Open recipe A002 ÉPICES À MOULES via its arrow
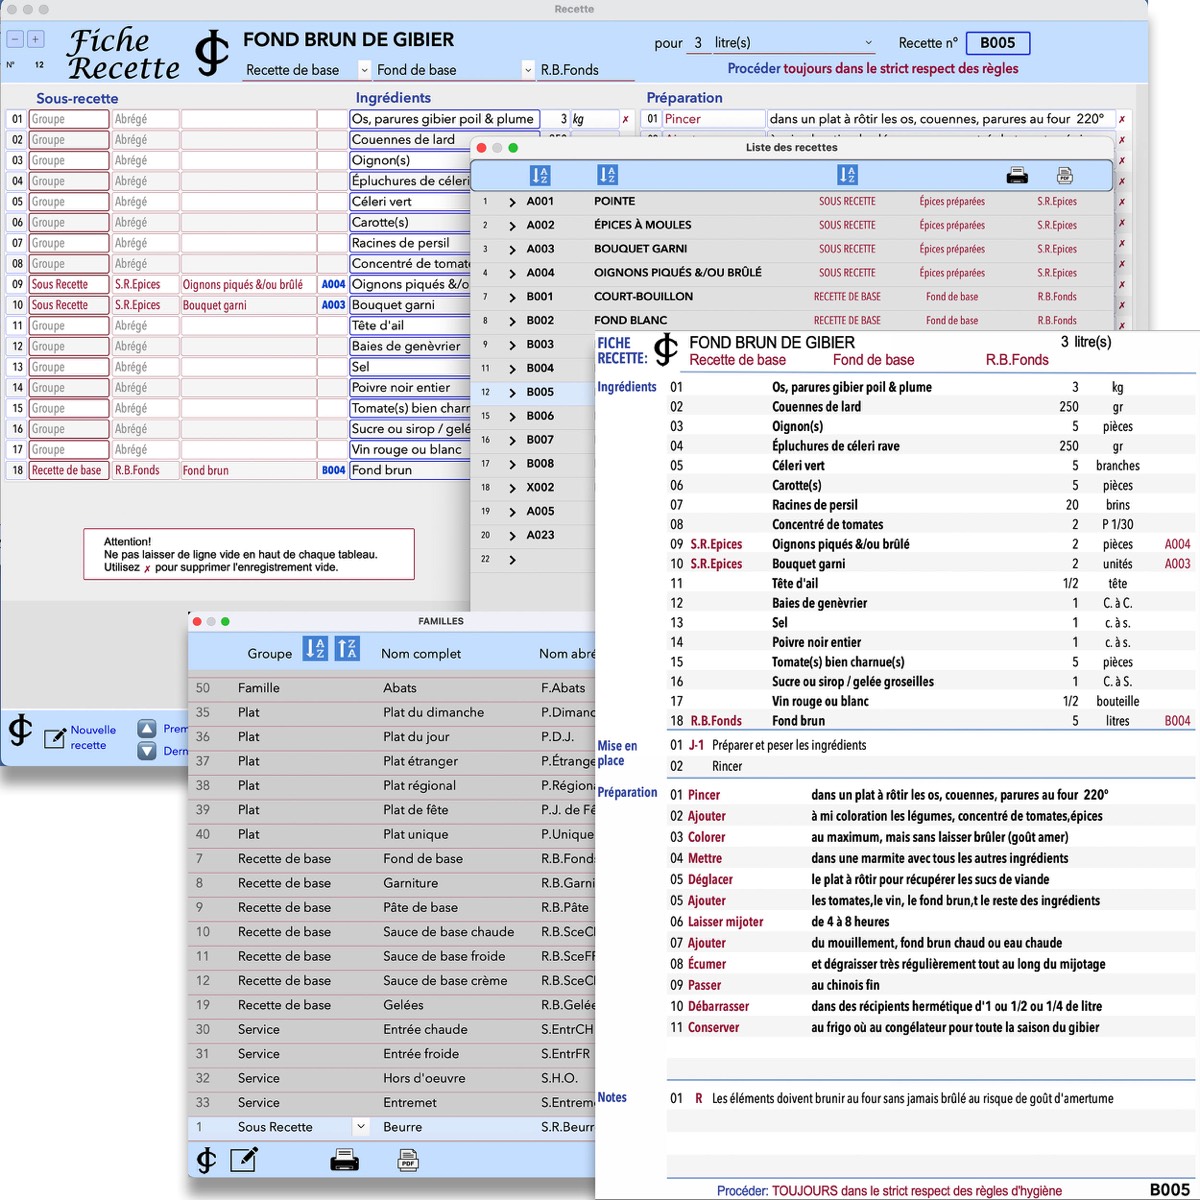Image resolution: width=1200 pixels, height=1200 pixels. point(512,226)
